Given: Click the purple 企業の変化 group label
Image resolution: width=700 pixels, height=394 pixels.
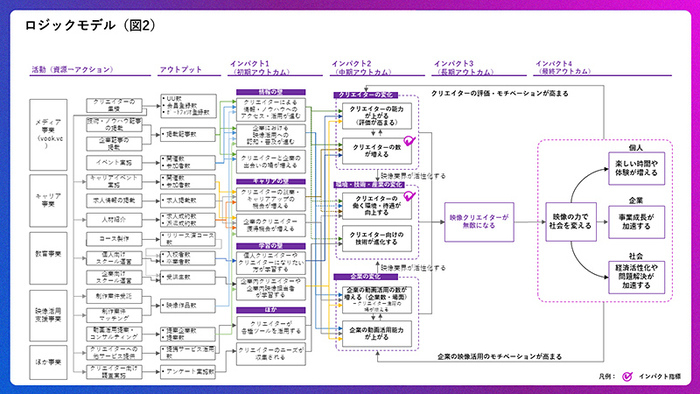Looking at the screenshot, I should pyautogui.click(x=366, y=277).
